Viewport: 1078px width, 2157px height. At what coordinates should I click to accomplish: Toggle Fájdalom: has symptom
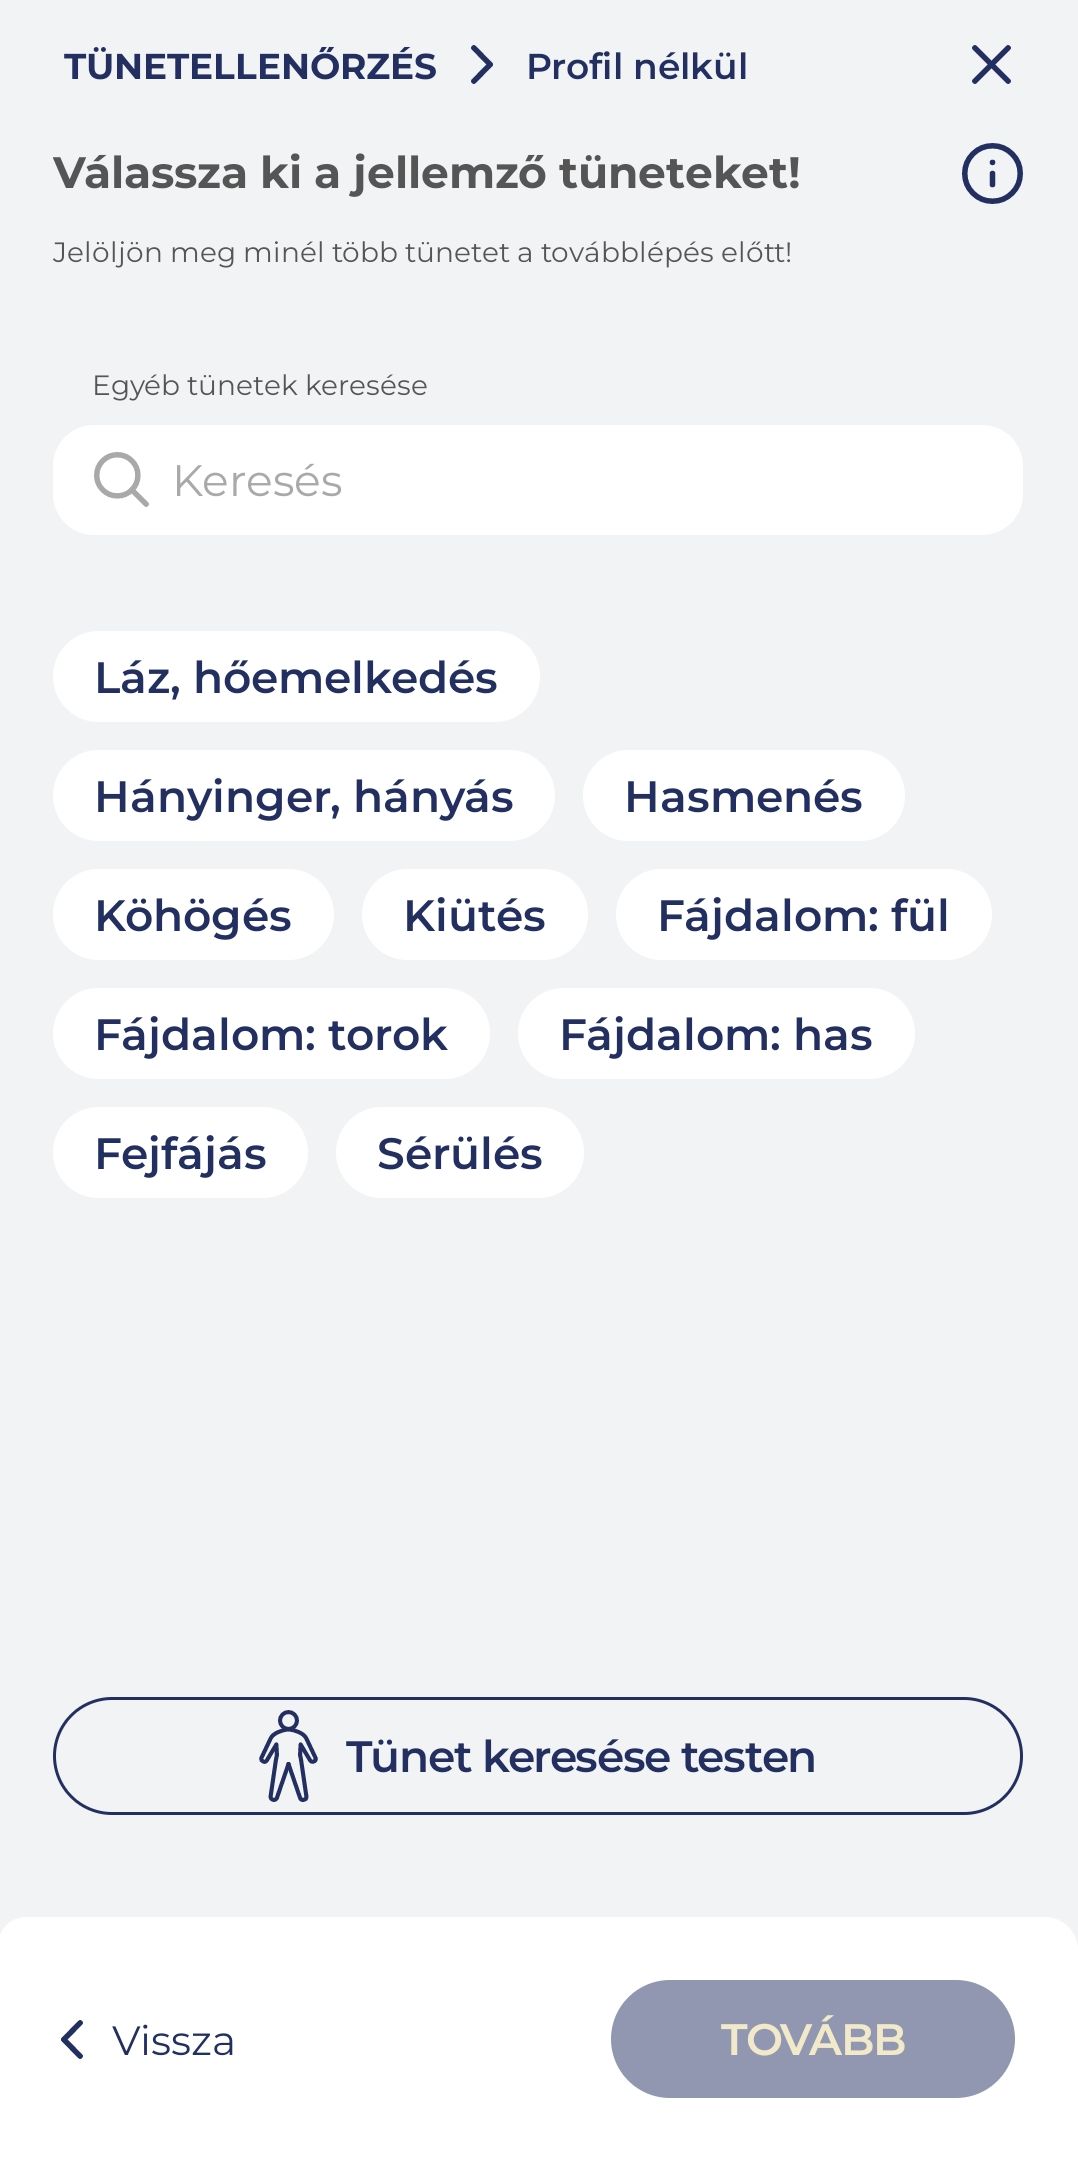click(x=716, y=1034)
